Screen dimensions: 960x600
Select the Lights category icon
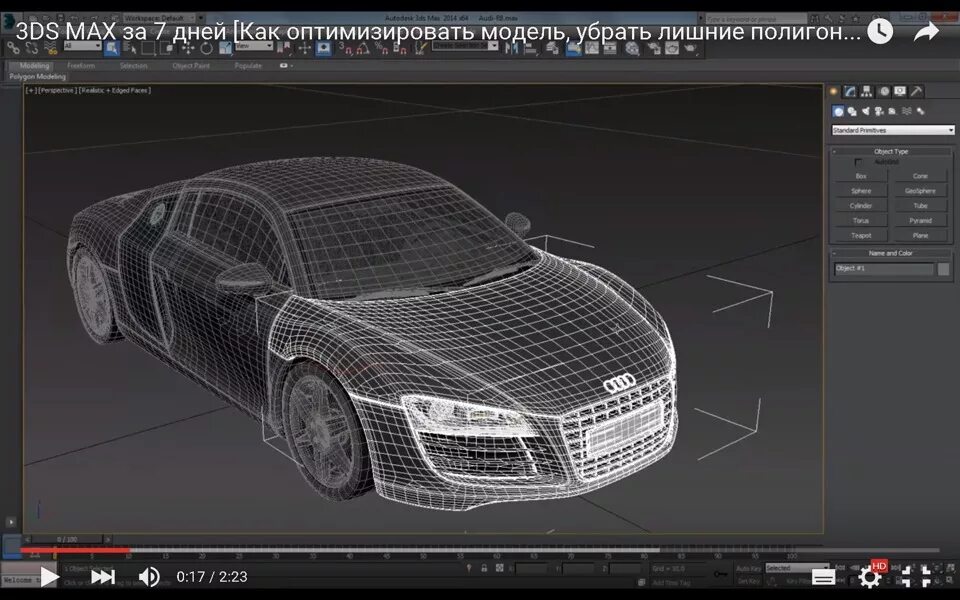[866, 111]
